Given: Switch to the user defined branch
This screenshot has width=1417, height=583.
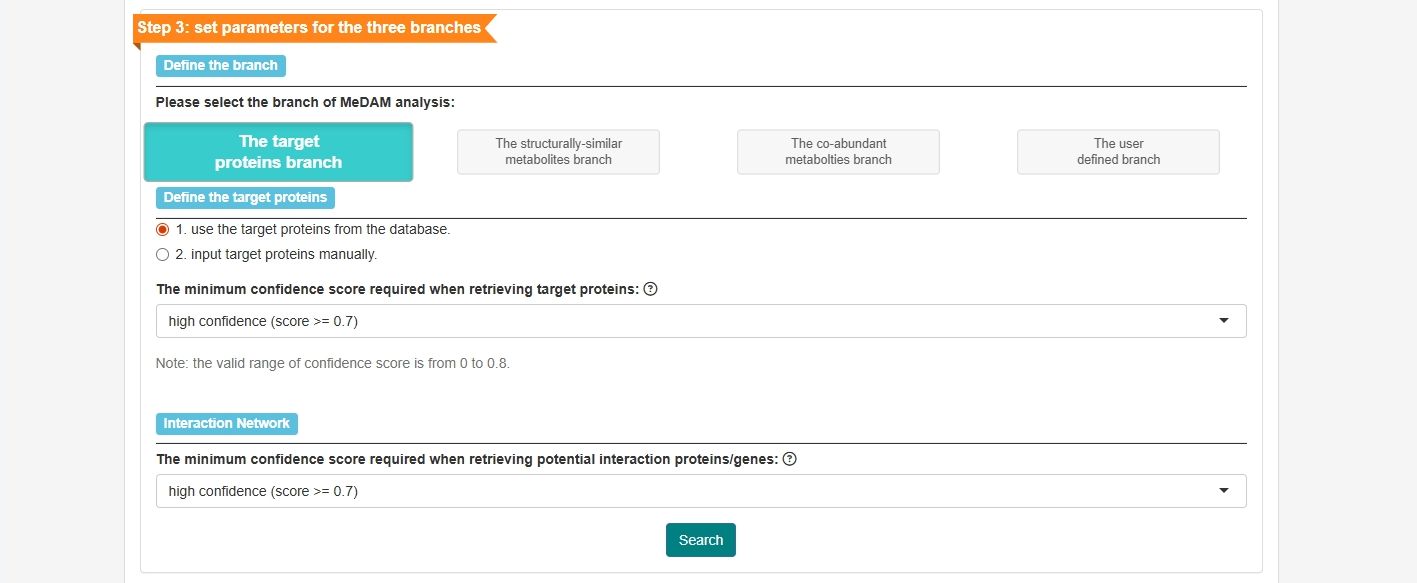Looking at the screenshot, I should click(x=1118, y=152).
